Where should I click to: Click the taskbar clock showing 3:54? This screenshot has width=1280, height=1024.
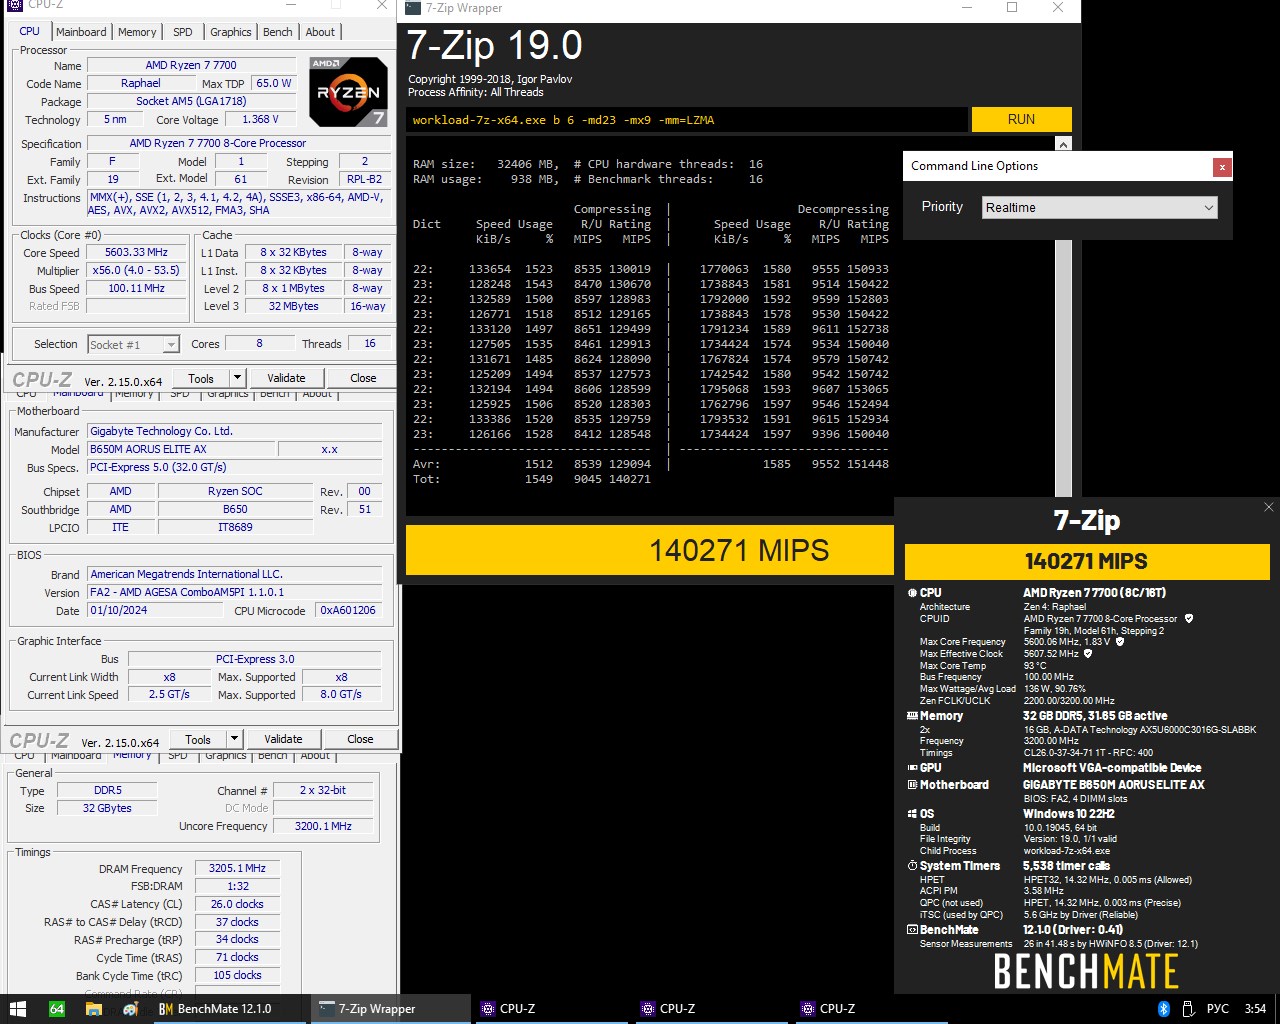[1255, 1008]
